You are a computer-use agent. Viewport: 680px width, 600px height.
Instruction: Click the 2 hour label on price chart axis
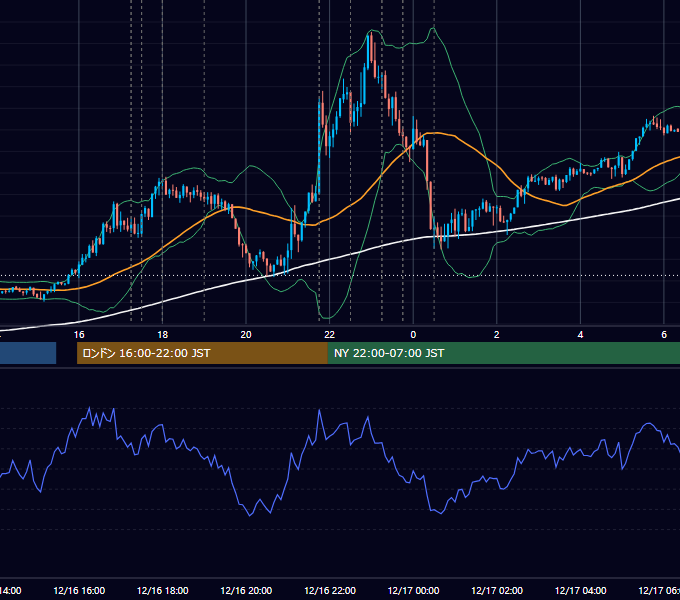497,335
